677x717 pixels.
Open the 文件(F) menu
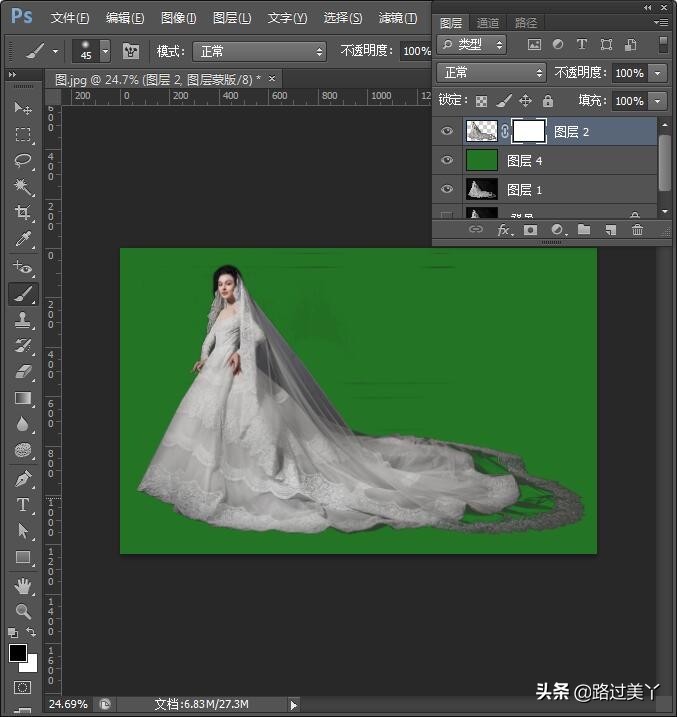(x=69, y=18)
